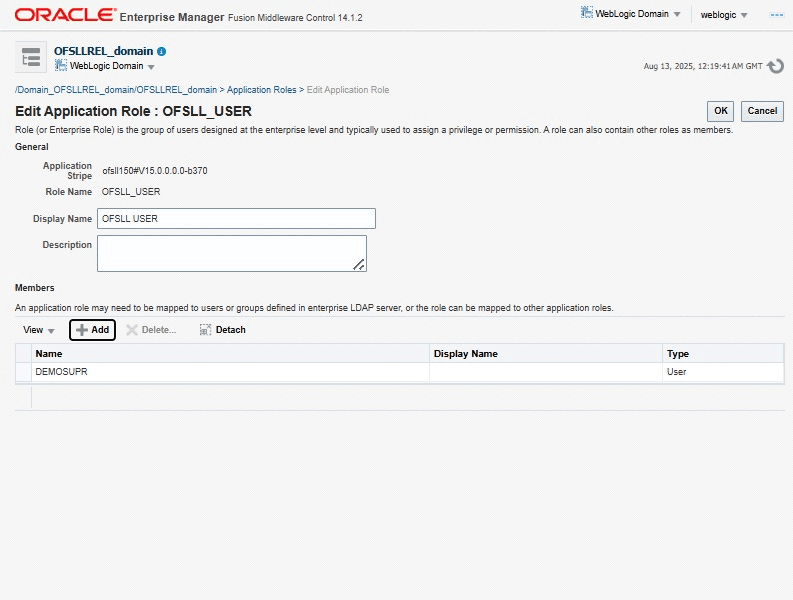Click the Add member button
This screenshot has height=600, width=793.
pyautogui.click(x=93, y=330)
